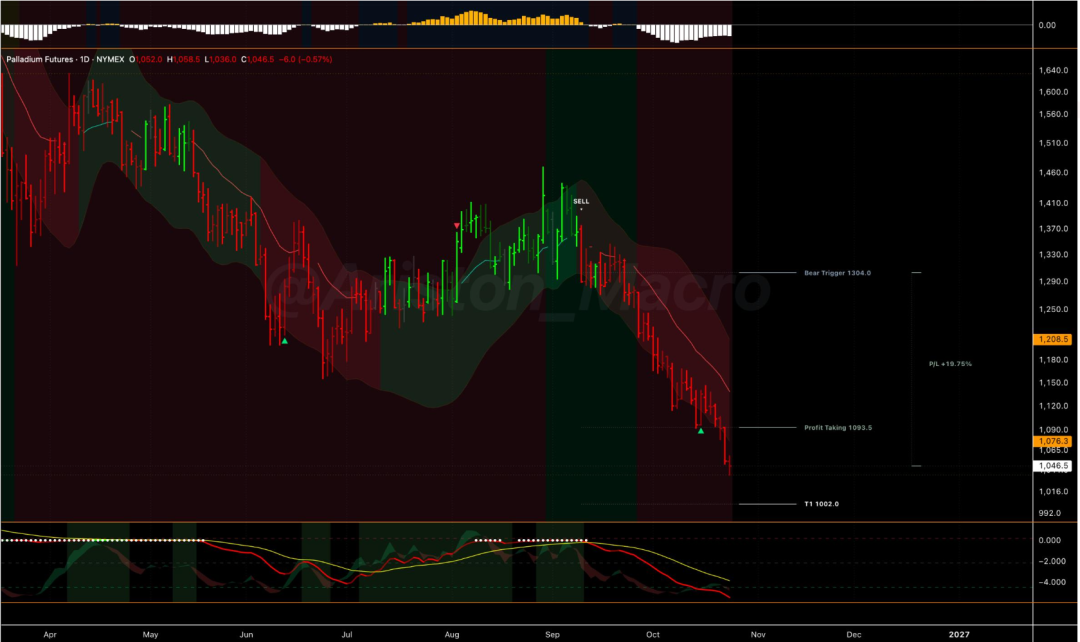
Task: Click the 1,330.0 price axis label
Action: [1053, 255]
